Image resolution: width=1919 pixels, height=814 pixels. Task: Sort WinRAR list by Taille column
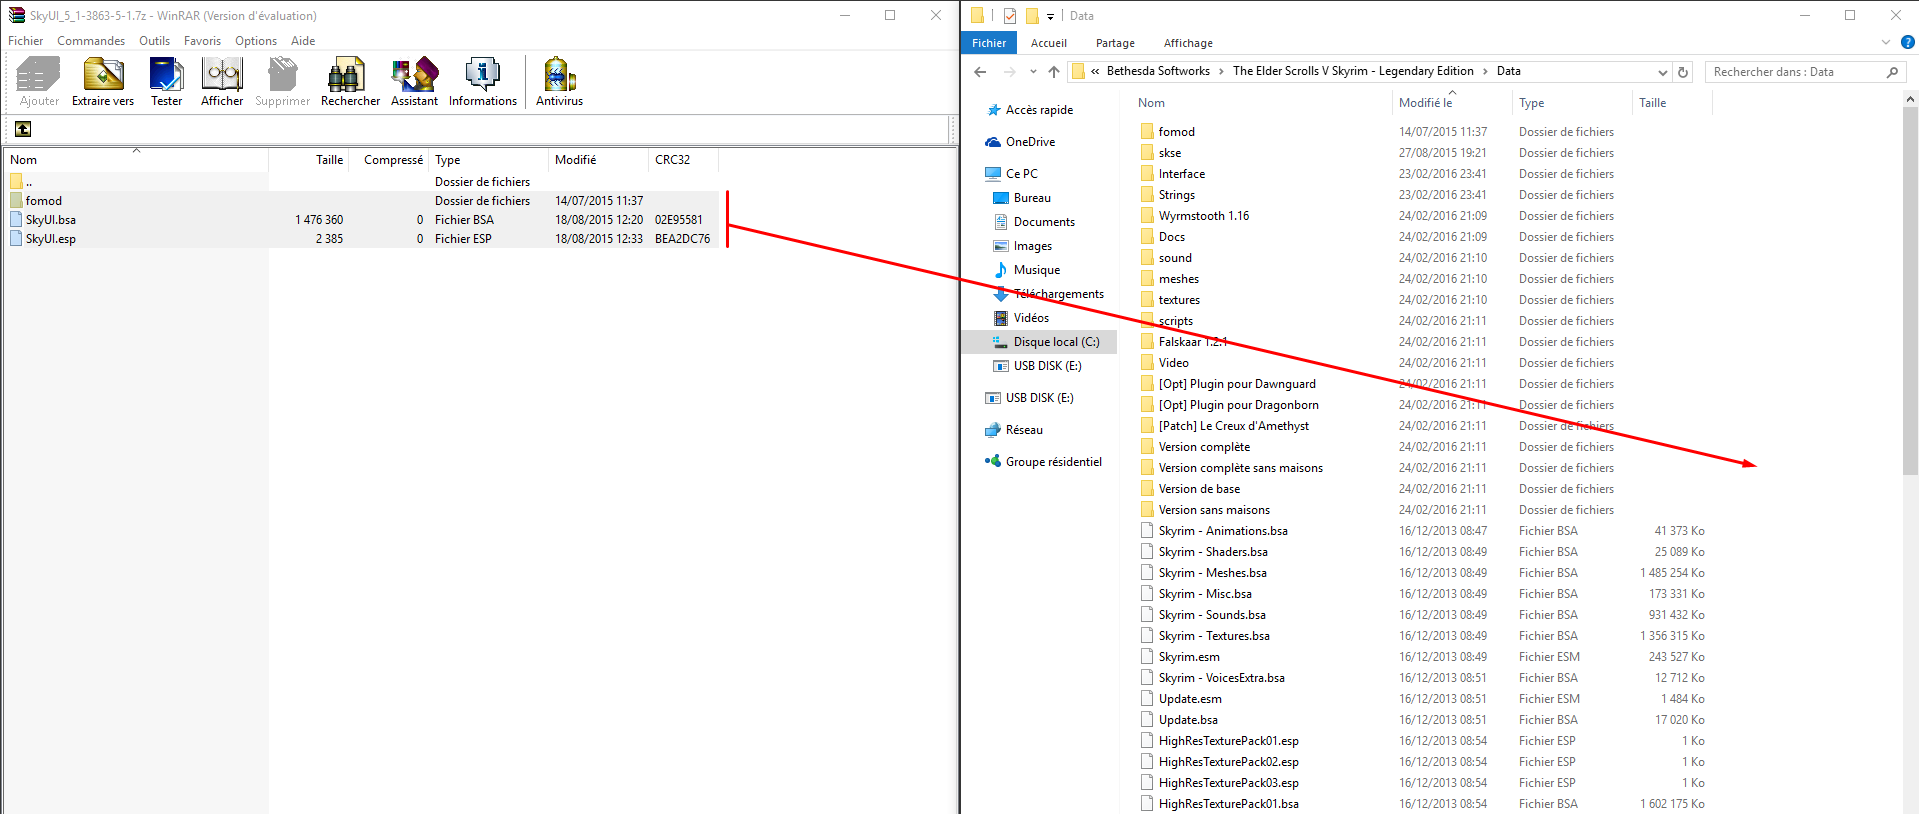pyautogui.click(x=309, y=160)
